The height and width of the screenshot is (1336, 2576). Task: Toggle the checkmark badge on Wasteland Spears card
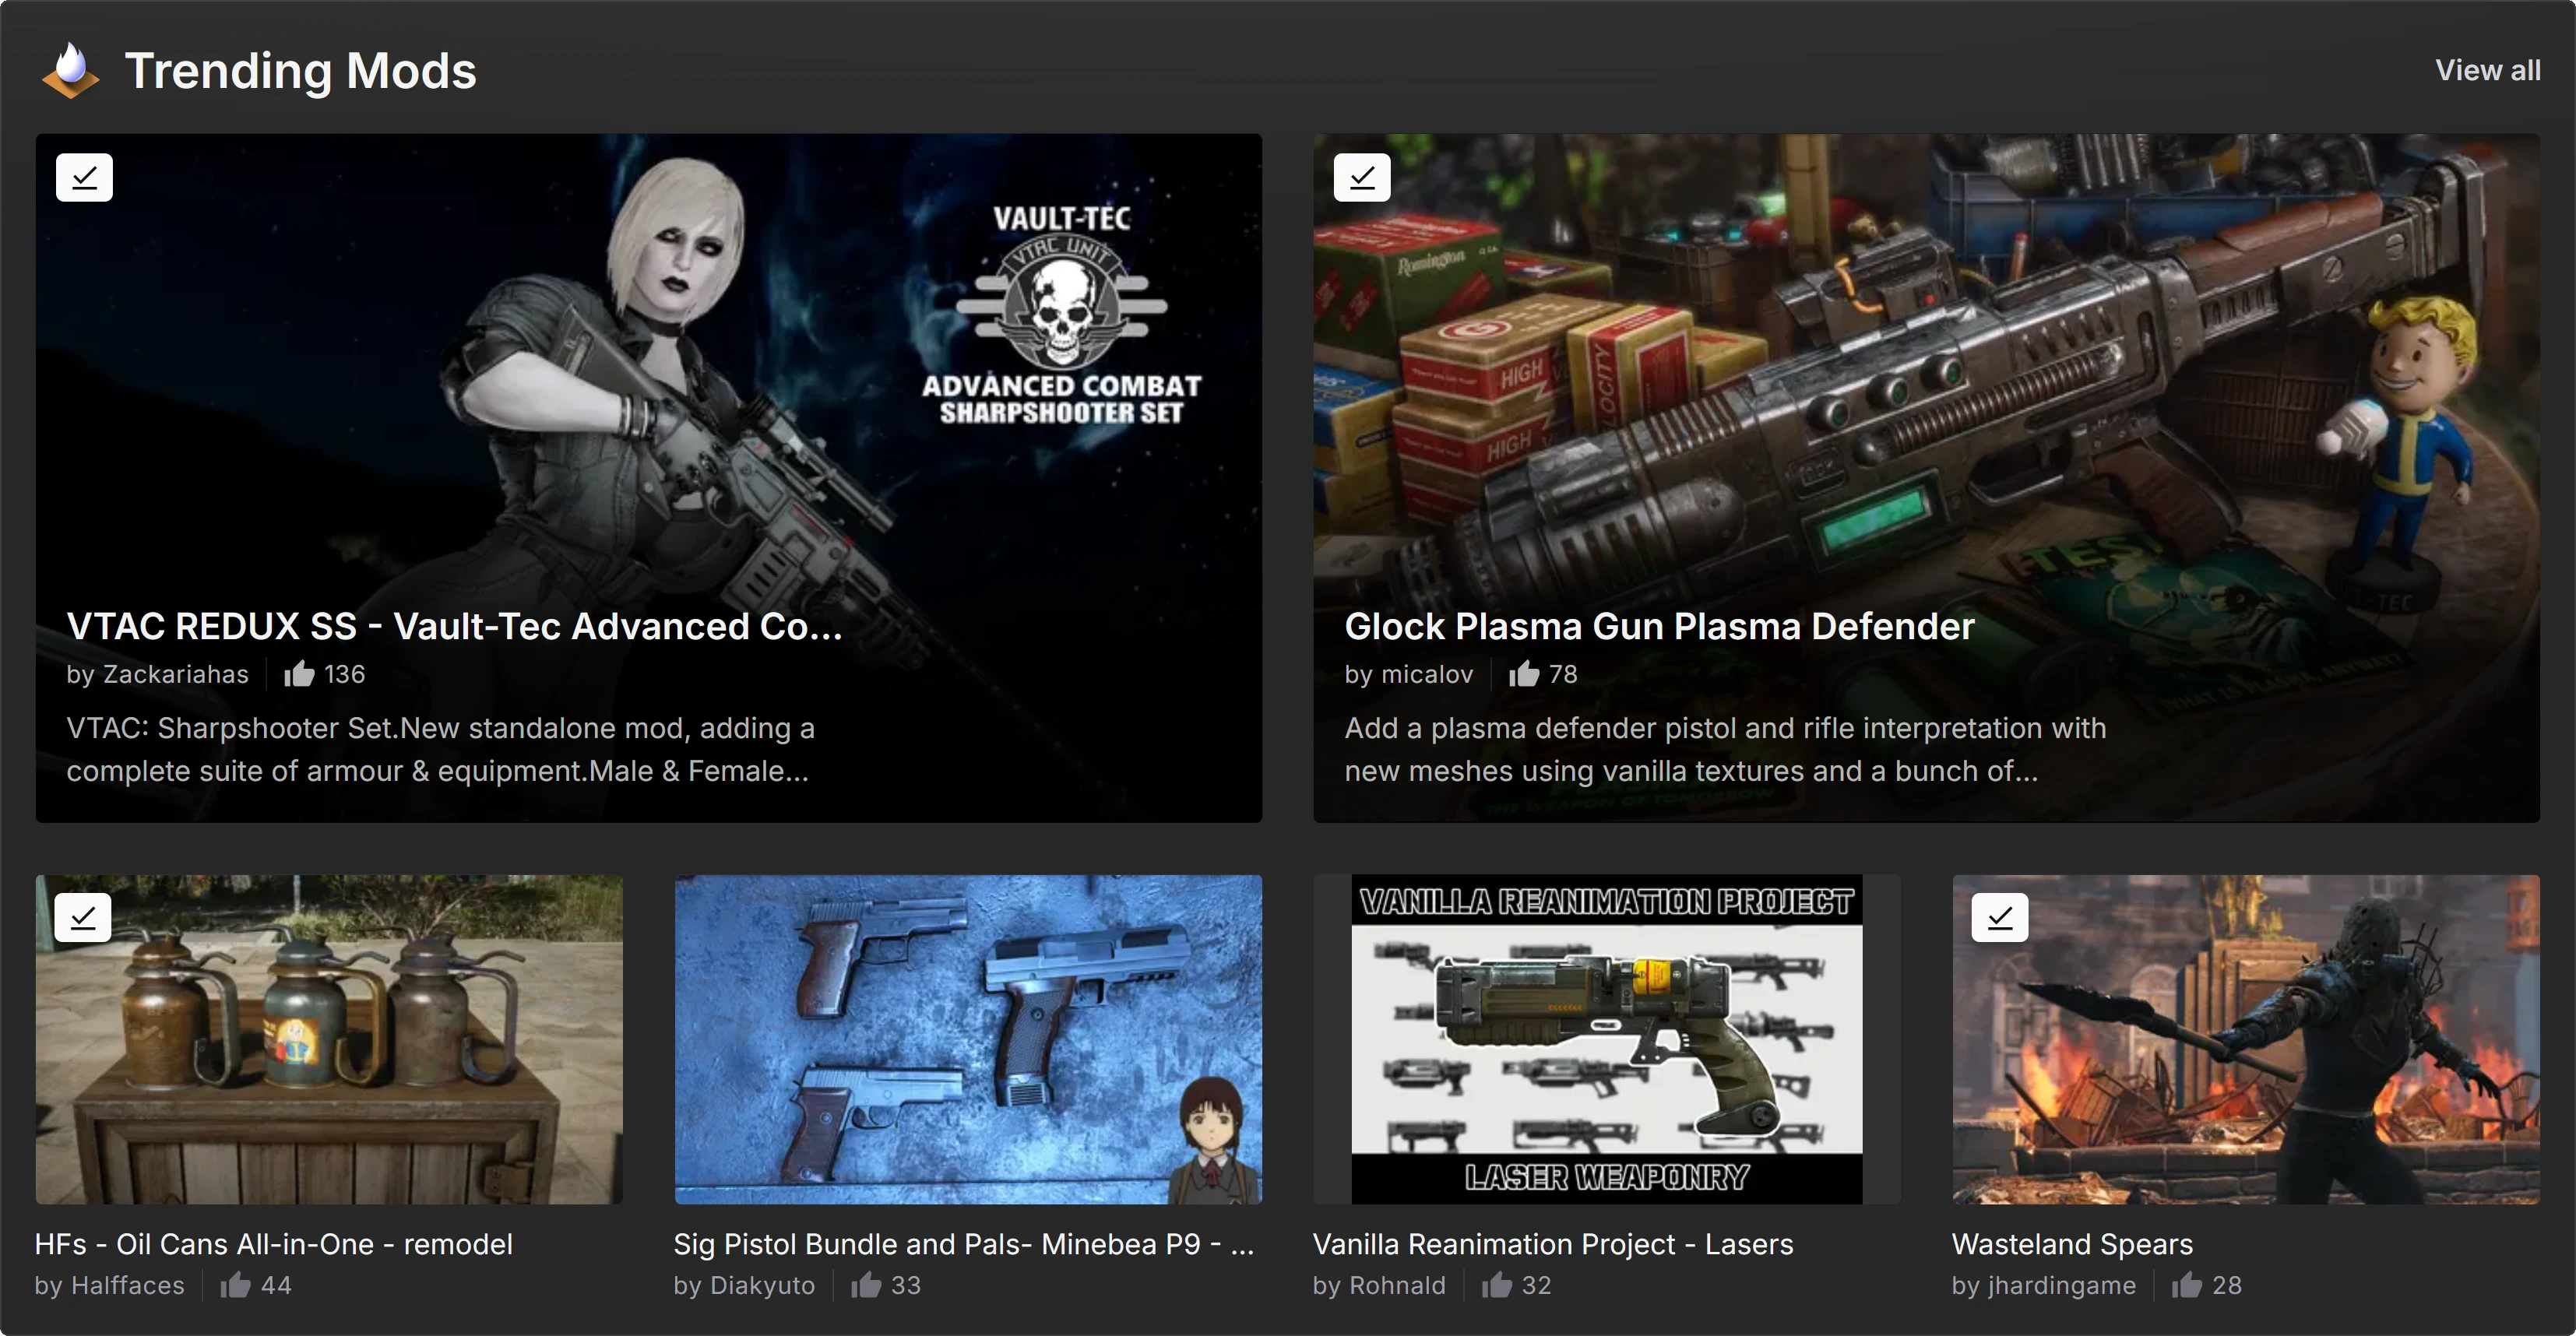[2000, 917]
